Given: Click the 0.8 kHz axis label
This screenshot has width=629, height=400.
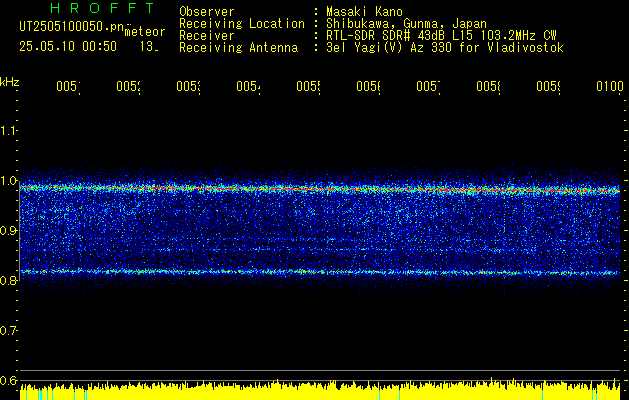Looking at the screenshot, I should point(8,280).
